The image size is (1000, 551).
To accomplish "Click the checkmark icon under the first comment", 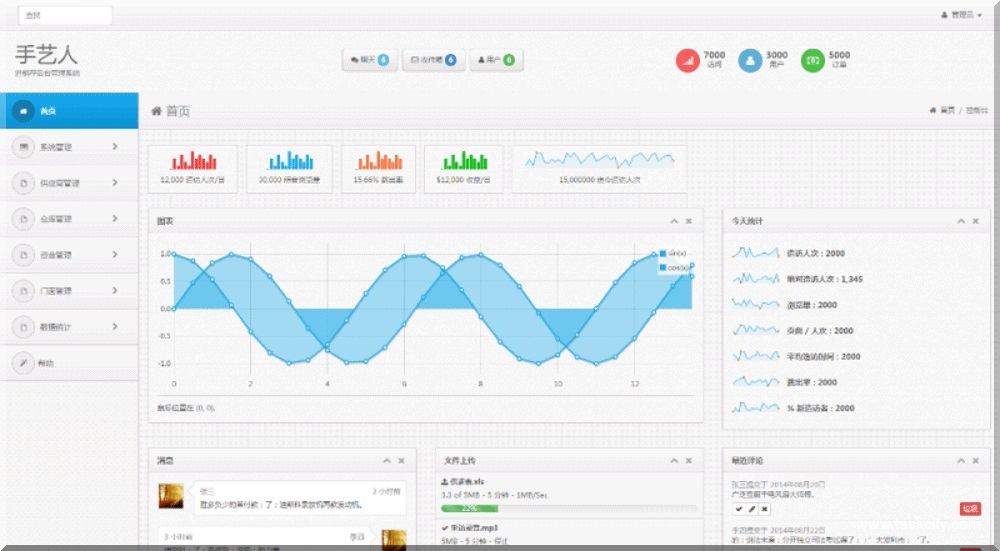I will pos(739,509).
